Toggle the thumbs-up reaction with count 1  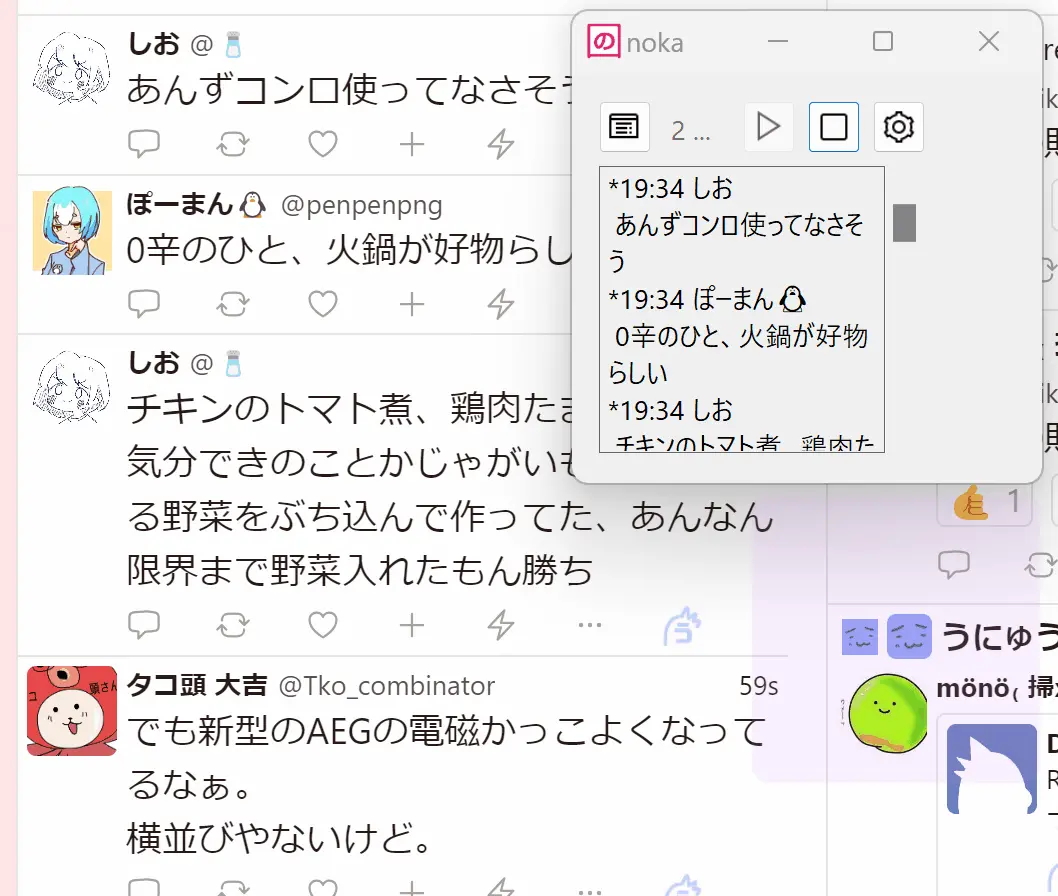click(984, 501)
